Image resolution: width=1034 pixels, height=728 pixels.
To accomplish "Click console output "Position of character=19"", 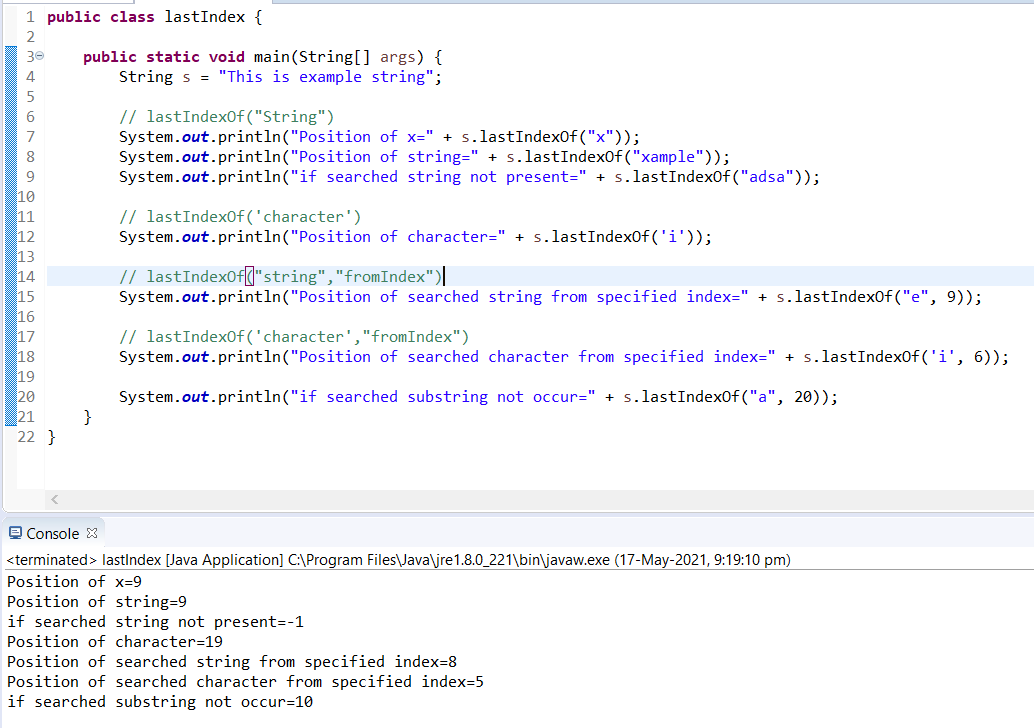I will point(115,642).
